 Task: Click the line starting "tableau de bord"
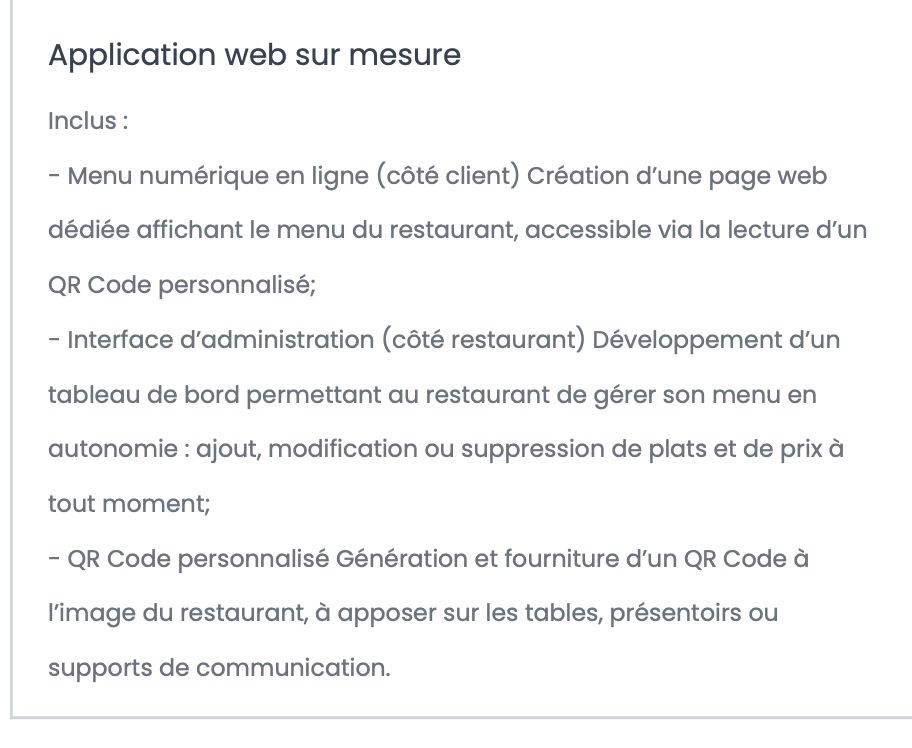[432, 396]
